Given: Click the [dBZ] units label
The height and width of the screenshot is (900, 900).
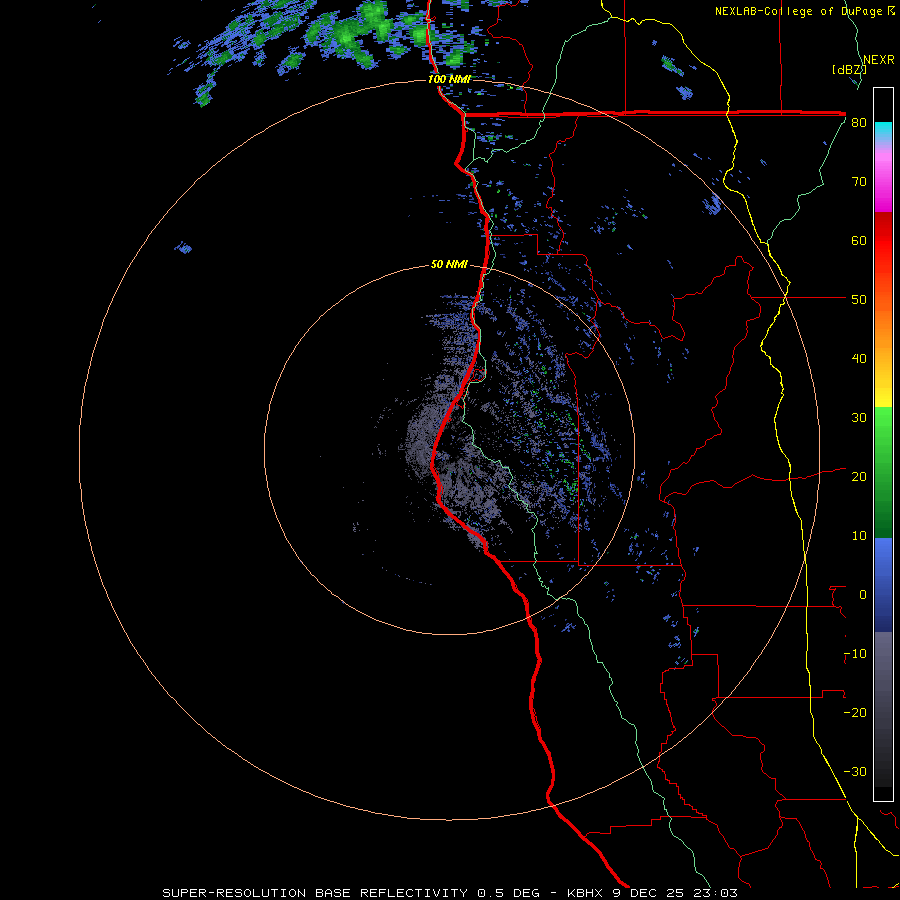Looking at the screenshot, I should point(849,70).
